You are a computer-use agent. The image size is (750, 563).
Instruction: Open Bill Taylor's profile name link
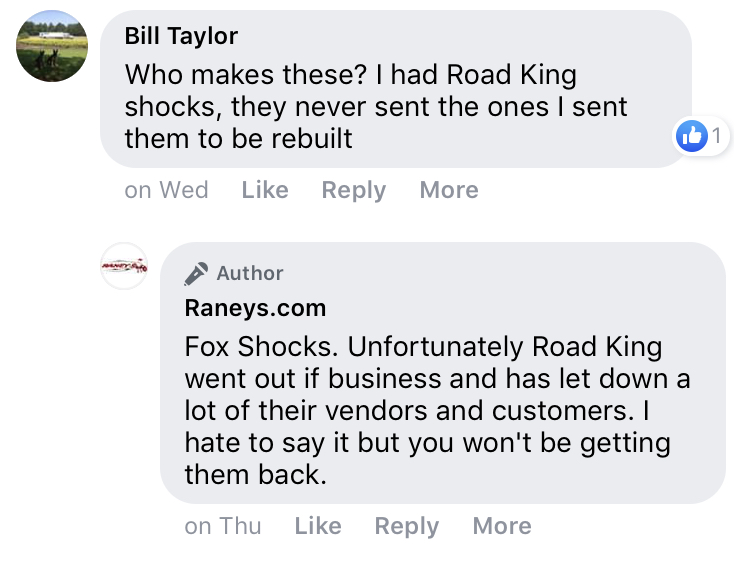tap(181, 37)
